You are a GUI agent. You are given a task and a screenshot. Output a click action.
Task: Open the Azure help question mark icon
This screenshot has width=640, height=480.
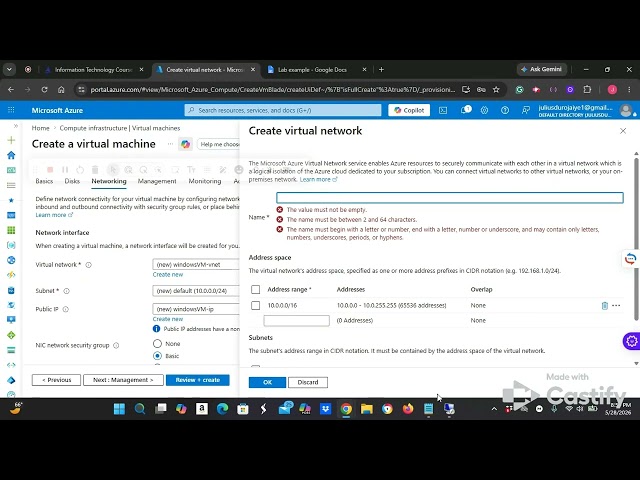(x=505, y=110)
